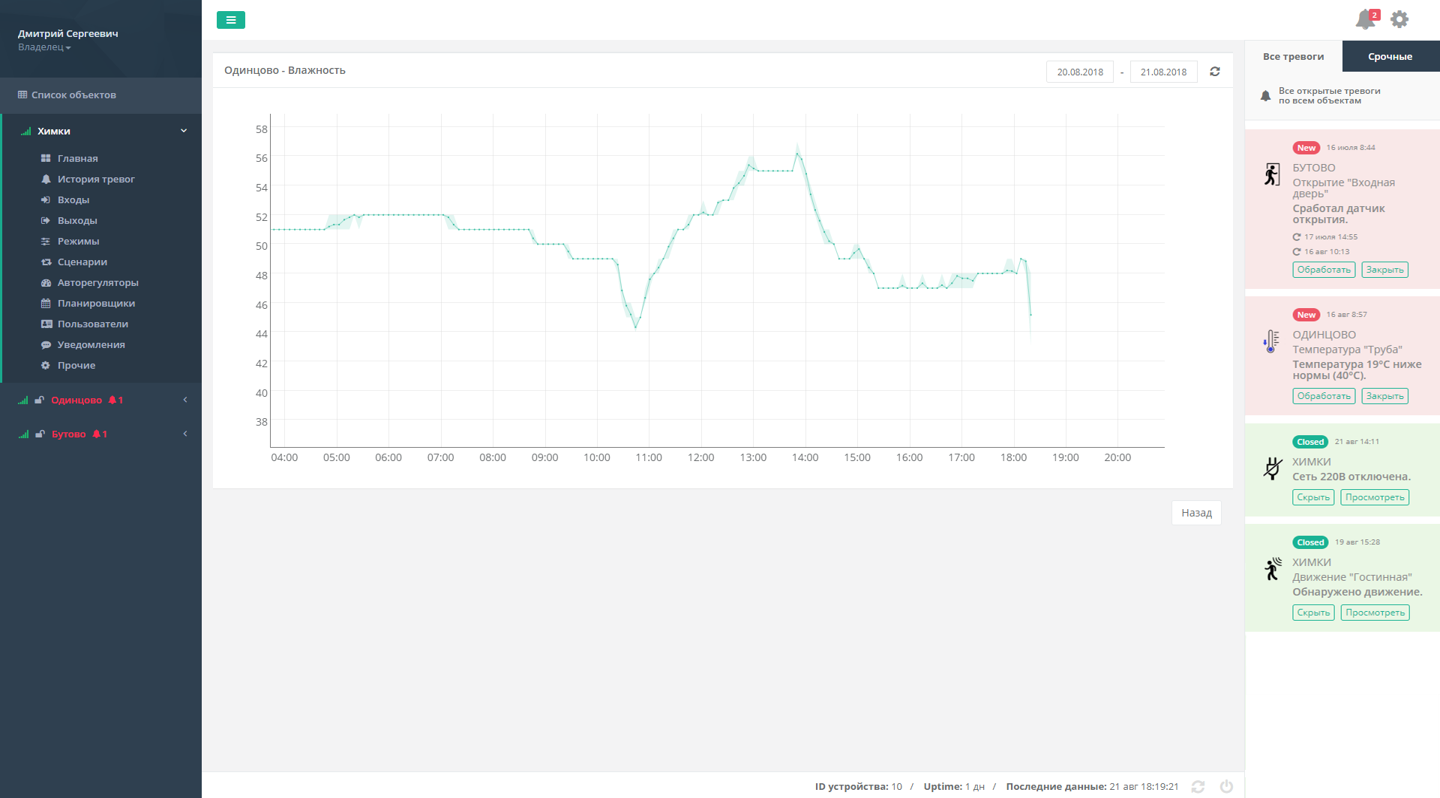
Task: Click Обработать on the Бутово alert
Action: point(1323,270)
